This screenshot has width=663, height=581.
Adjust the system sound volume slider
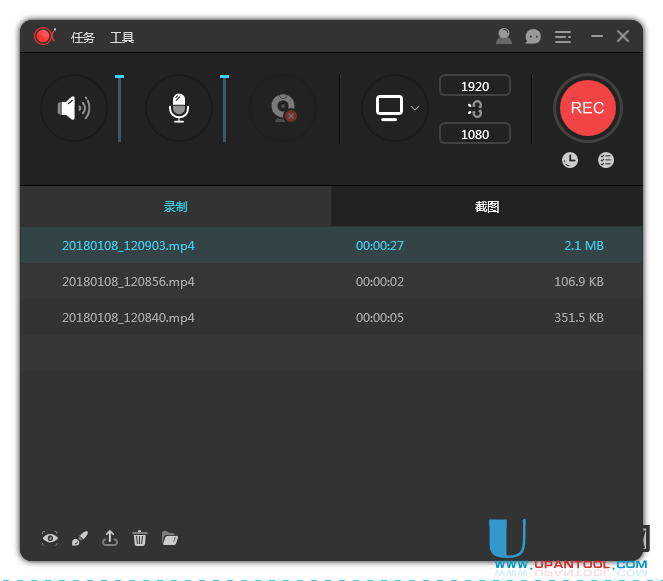click(119, 108)
